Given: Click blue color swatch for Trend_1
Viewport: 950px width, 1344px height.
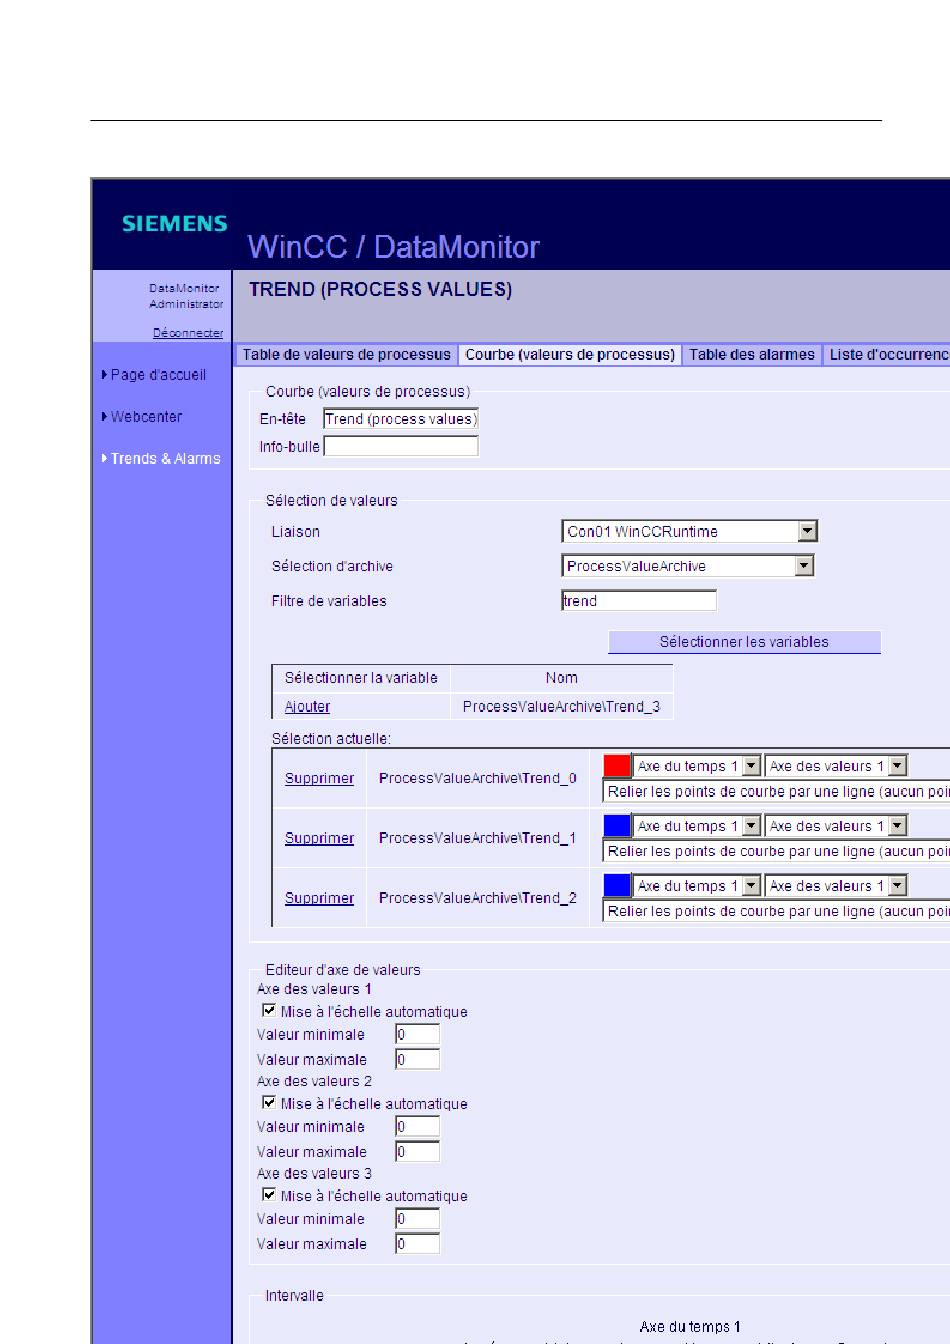Looking at the screenshot, I should point(617,826).
